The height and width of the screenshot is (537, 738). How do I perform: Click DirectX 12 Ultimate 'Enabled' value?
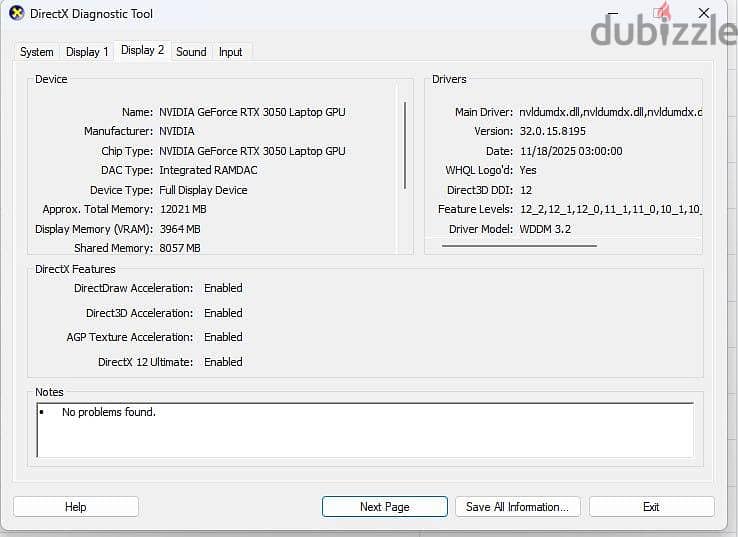[x=223, y=362]
